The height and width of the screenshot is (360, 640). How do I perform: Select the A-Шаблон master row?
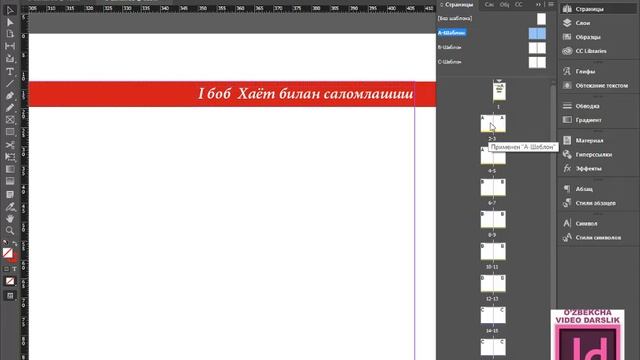pos(492,33)
